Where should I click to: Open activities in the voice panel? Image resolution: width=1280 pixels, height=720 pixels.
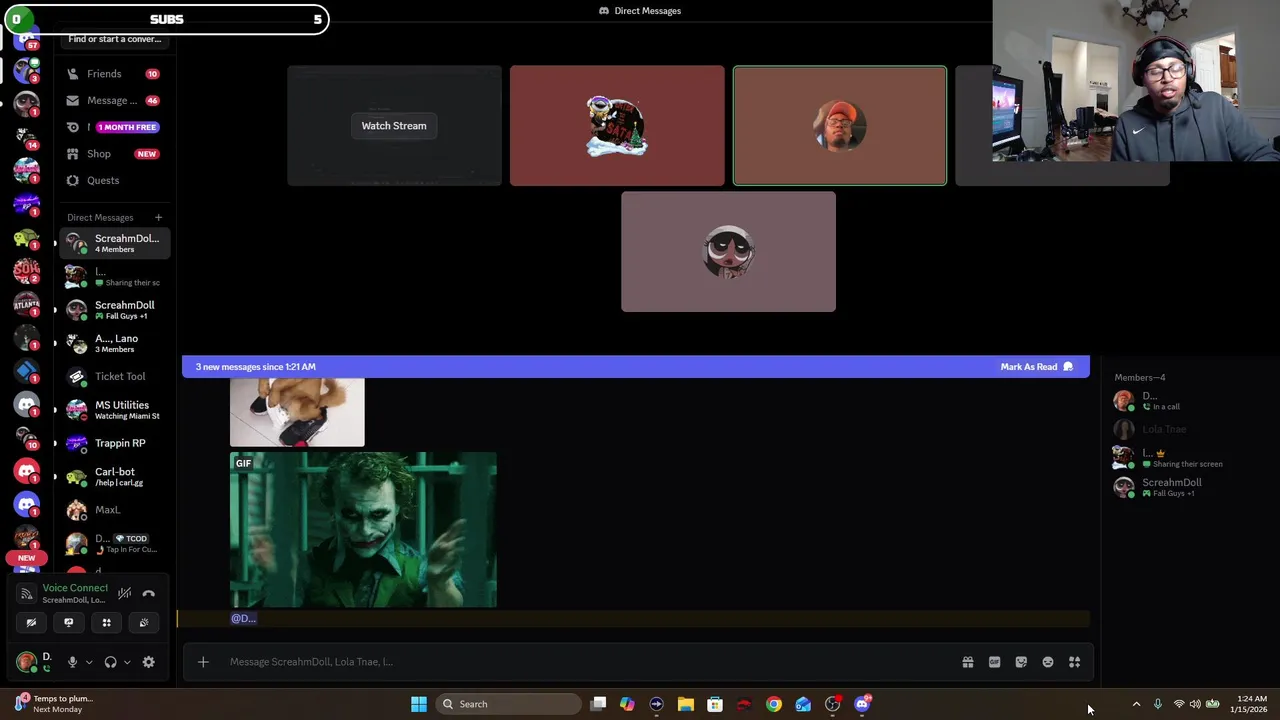(x=106, y=622)
